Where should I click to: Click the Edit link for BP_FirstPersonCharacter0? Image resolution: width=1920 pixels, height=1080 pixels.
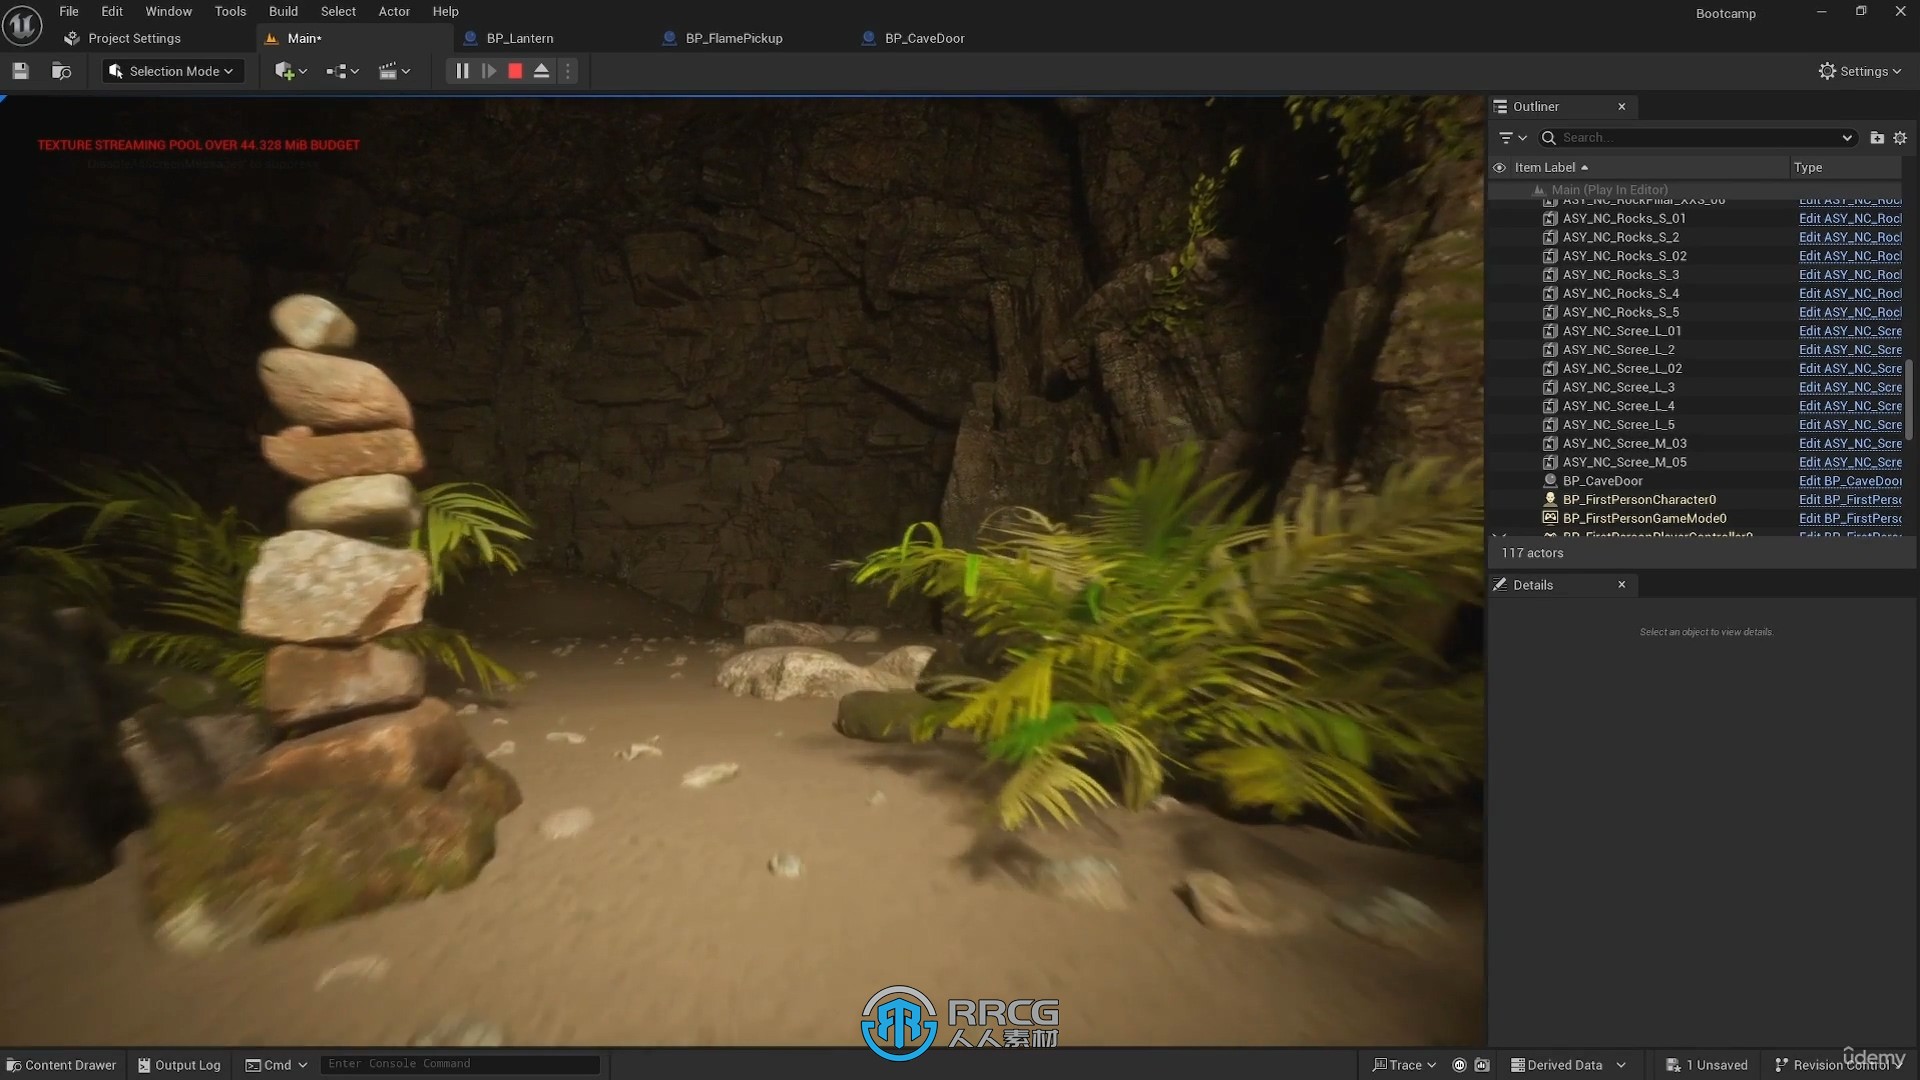click(1850, 499)
